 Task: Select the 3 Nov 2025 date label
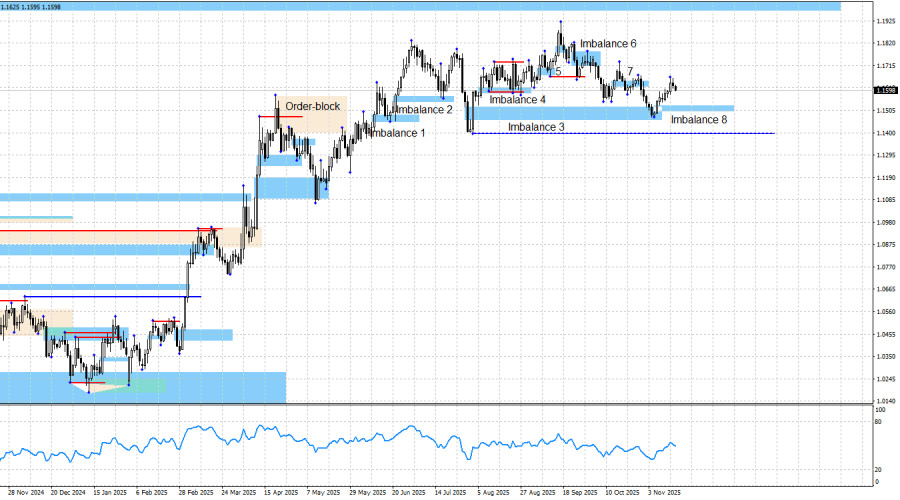tap(664, 492)
